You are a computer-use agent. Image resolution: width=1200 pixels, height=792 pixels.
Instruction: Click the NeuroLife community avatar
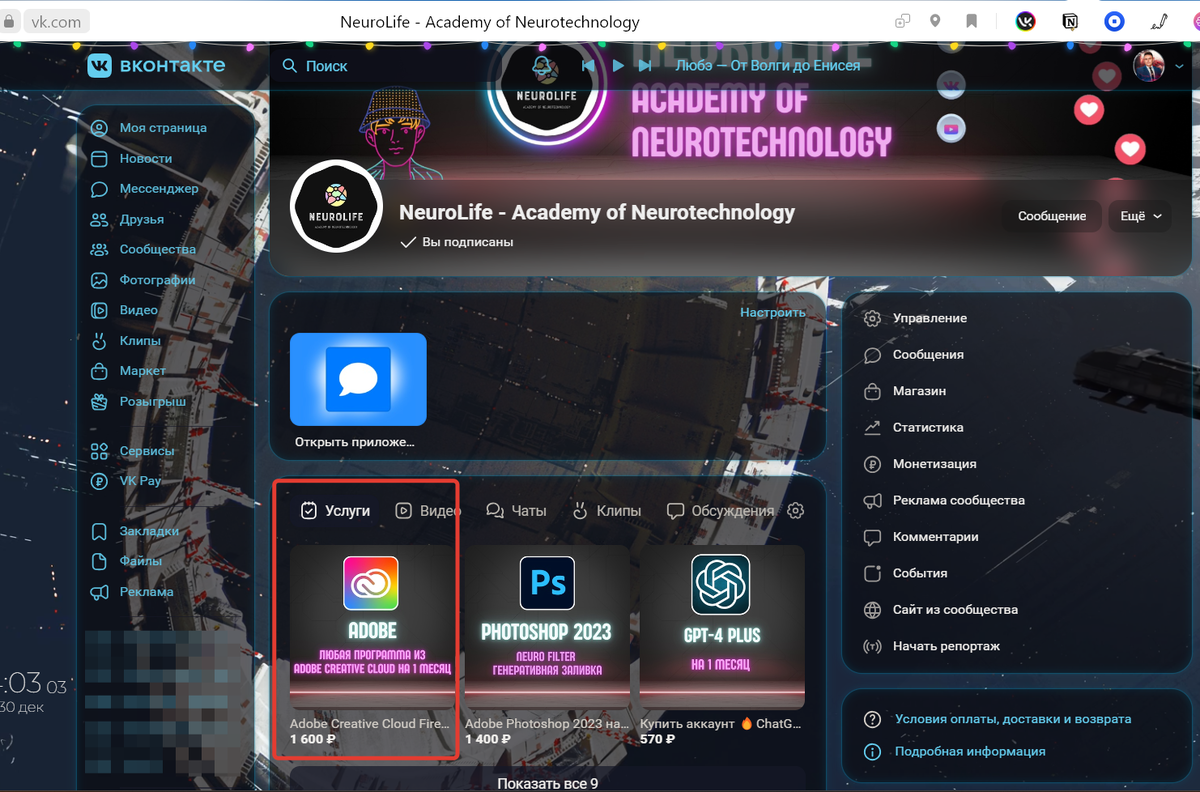pos(337,207)
